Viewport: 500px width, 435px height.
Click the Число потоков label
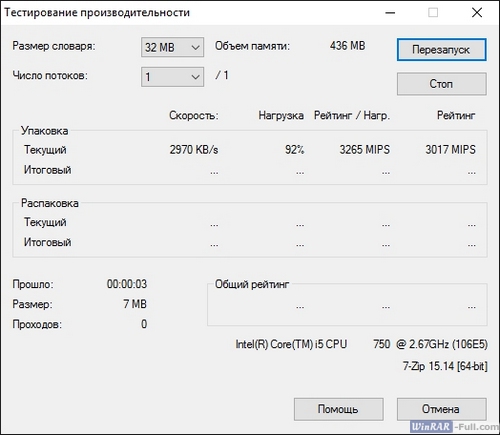[x=50, y=76]
